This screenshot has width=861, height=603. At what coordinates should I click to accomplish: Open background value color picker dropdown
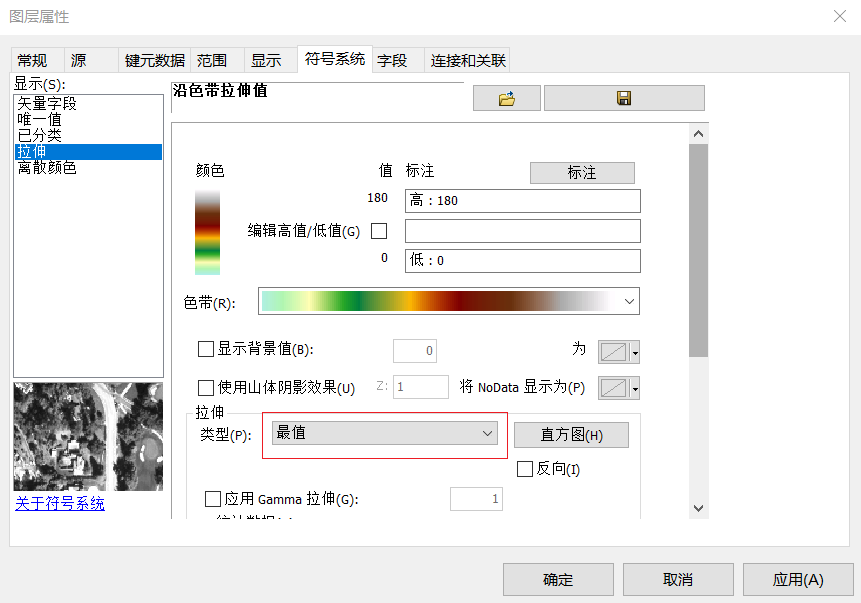[635, 352]
